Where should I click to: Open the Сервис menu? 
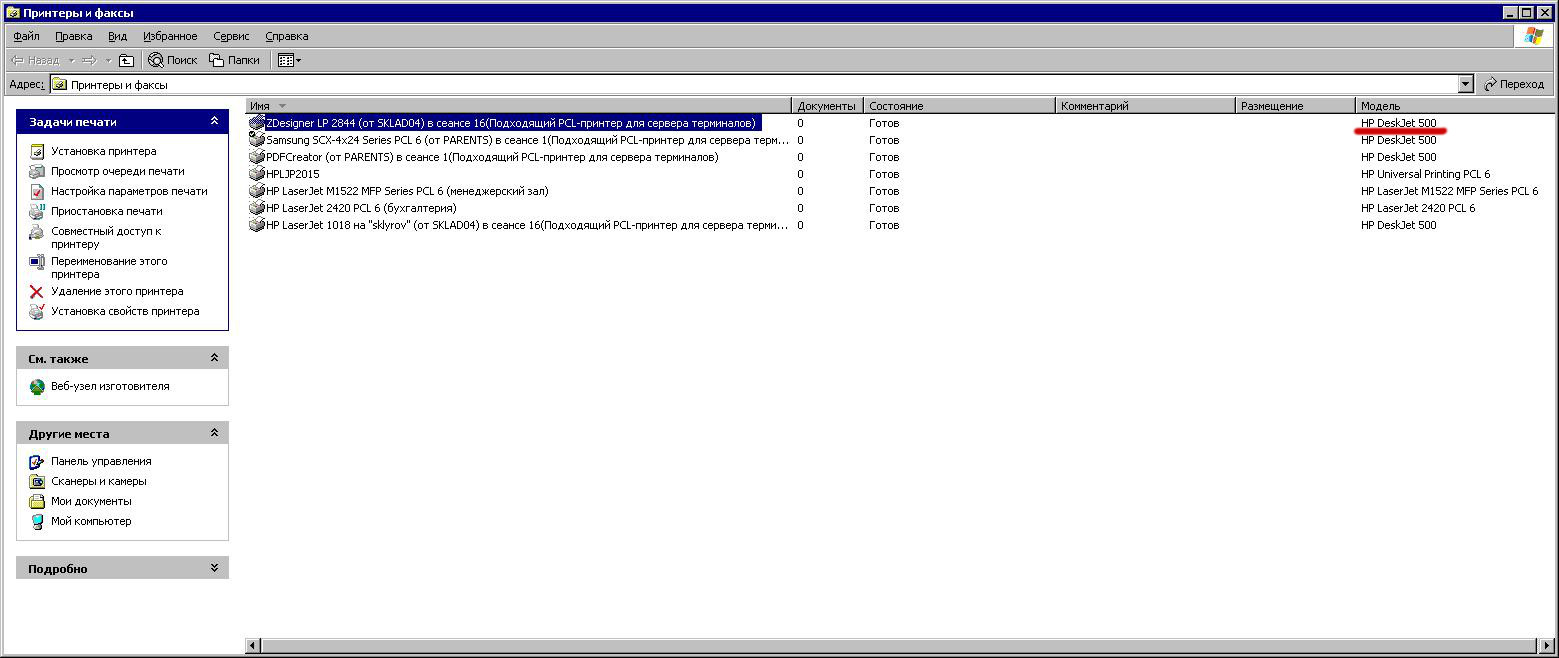(231, 36)
